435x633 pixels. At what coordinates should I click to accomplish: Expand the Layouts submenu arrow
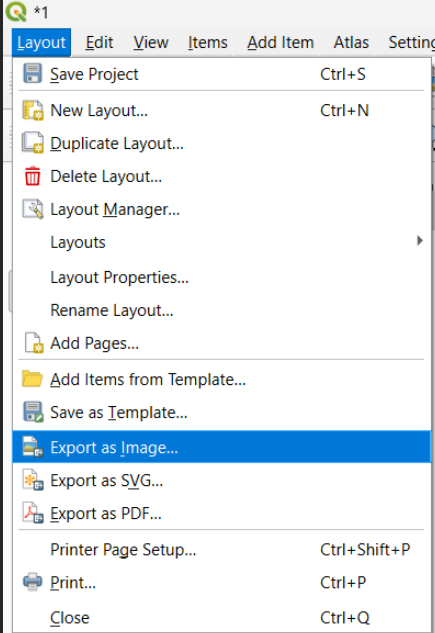tap(420, 241)
